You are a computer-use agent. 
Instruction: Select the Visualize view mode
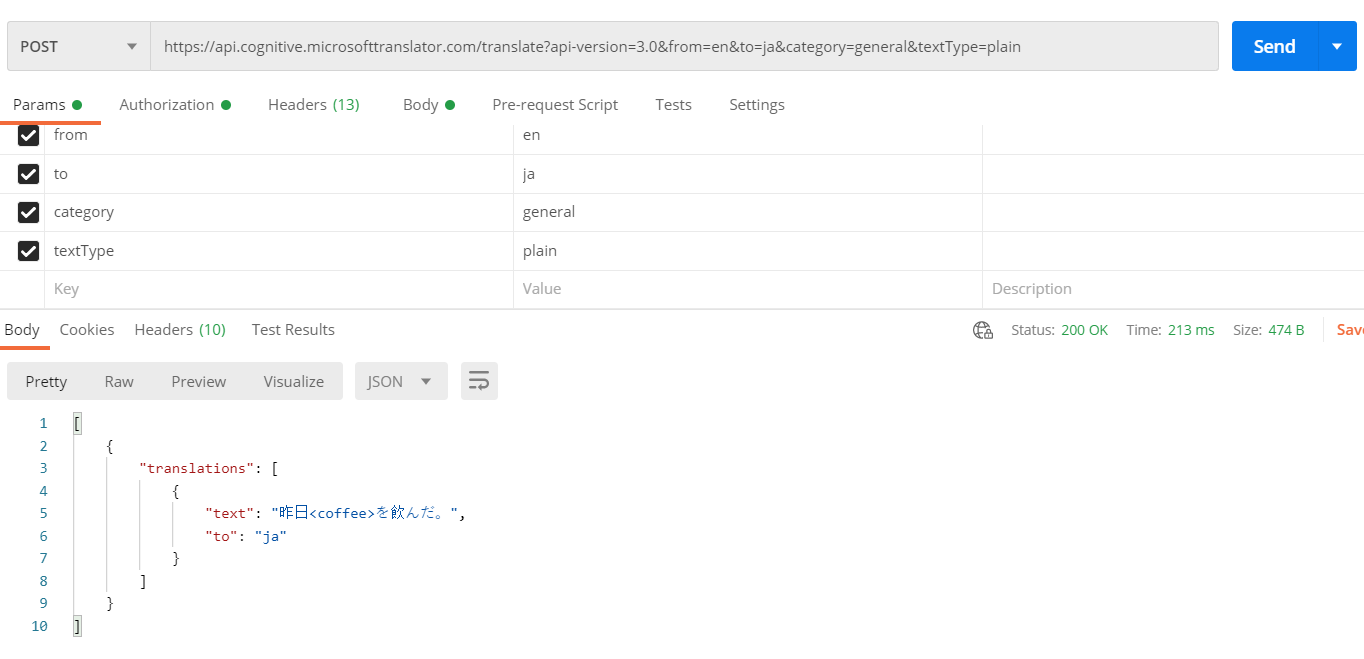294,381
